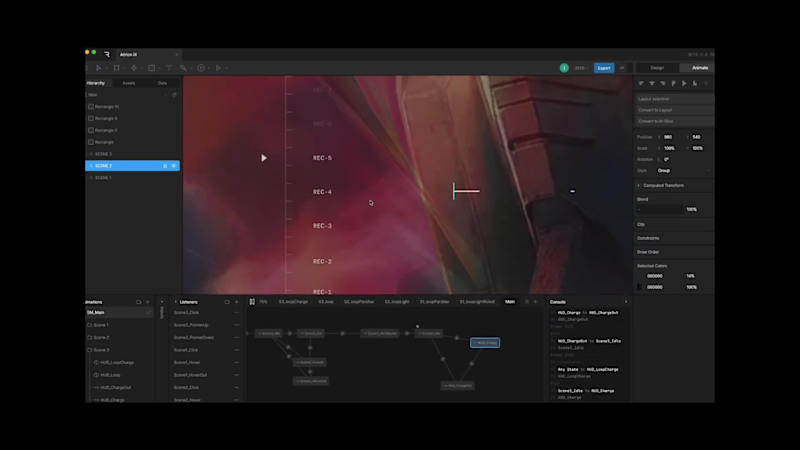Click second Selected Colors swatch

pos(639,287)
